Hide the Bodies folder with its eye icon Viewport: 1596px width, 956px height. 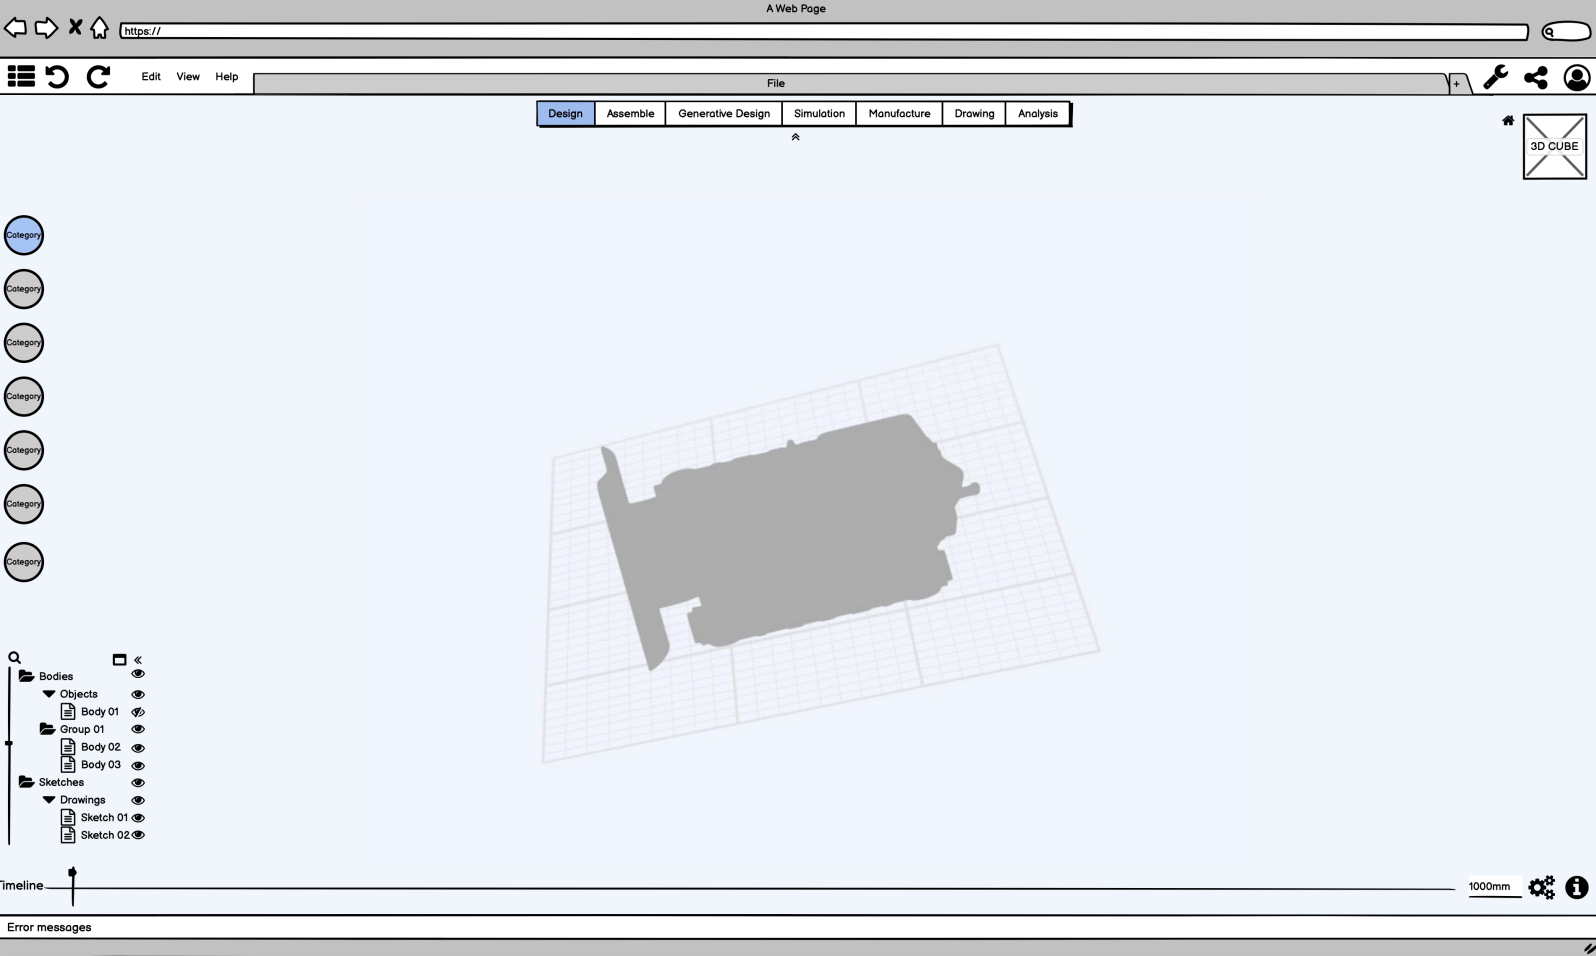coord(138,674)
